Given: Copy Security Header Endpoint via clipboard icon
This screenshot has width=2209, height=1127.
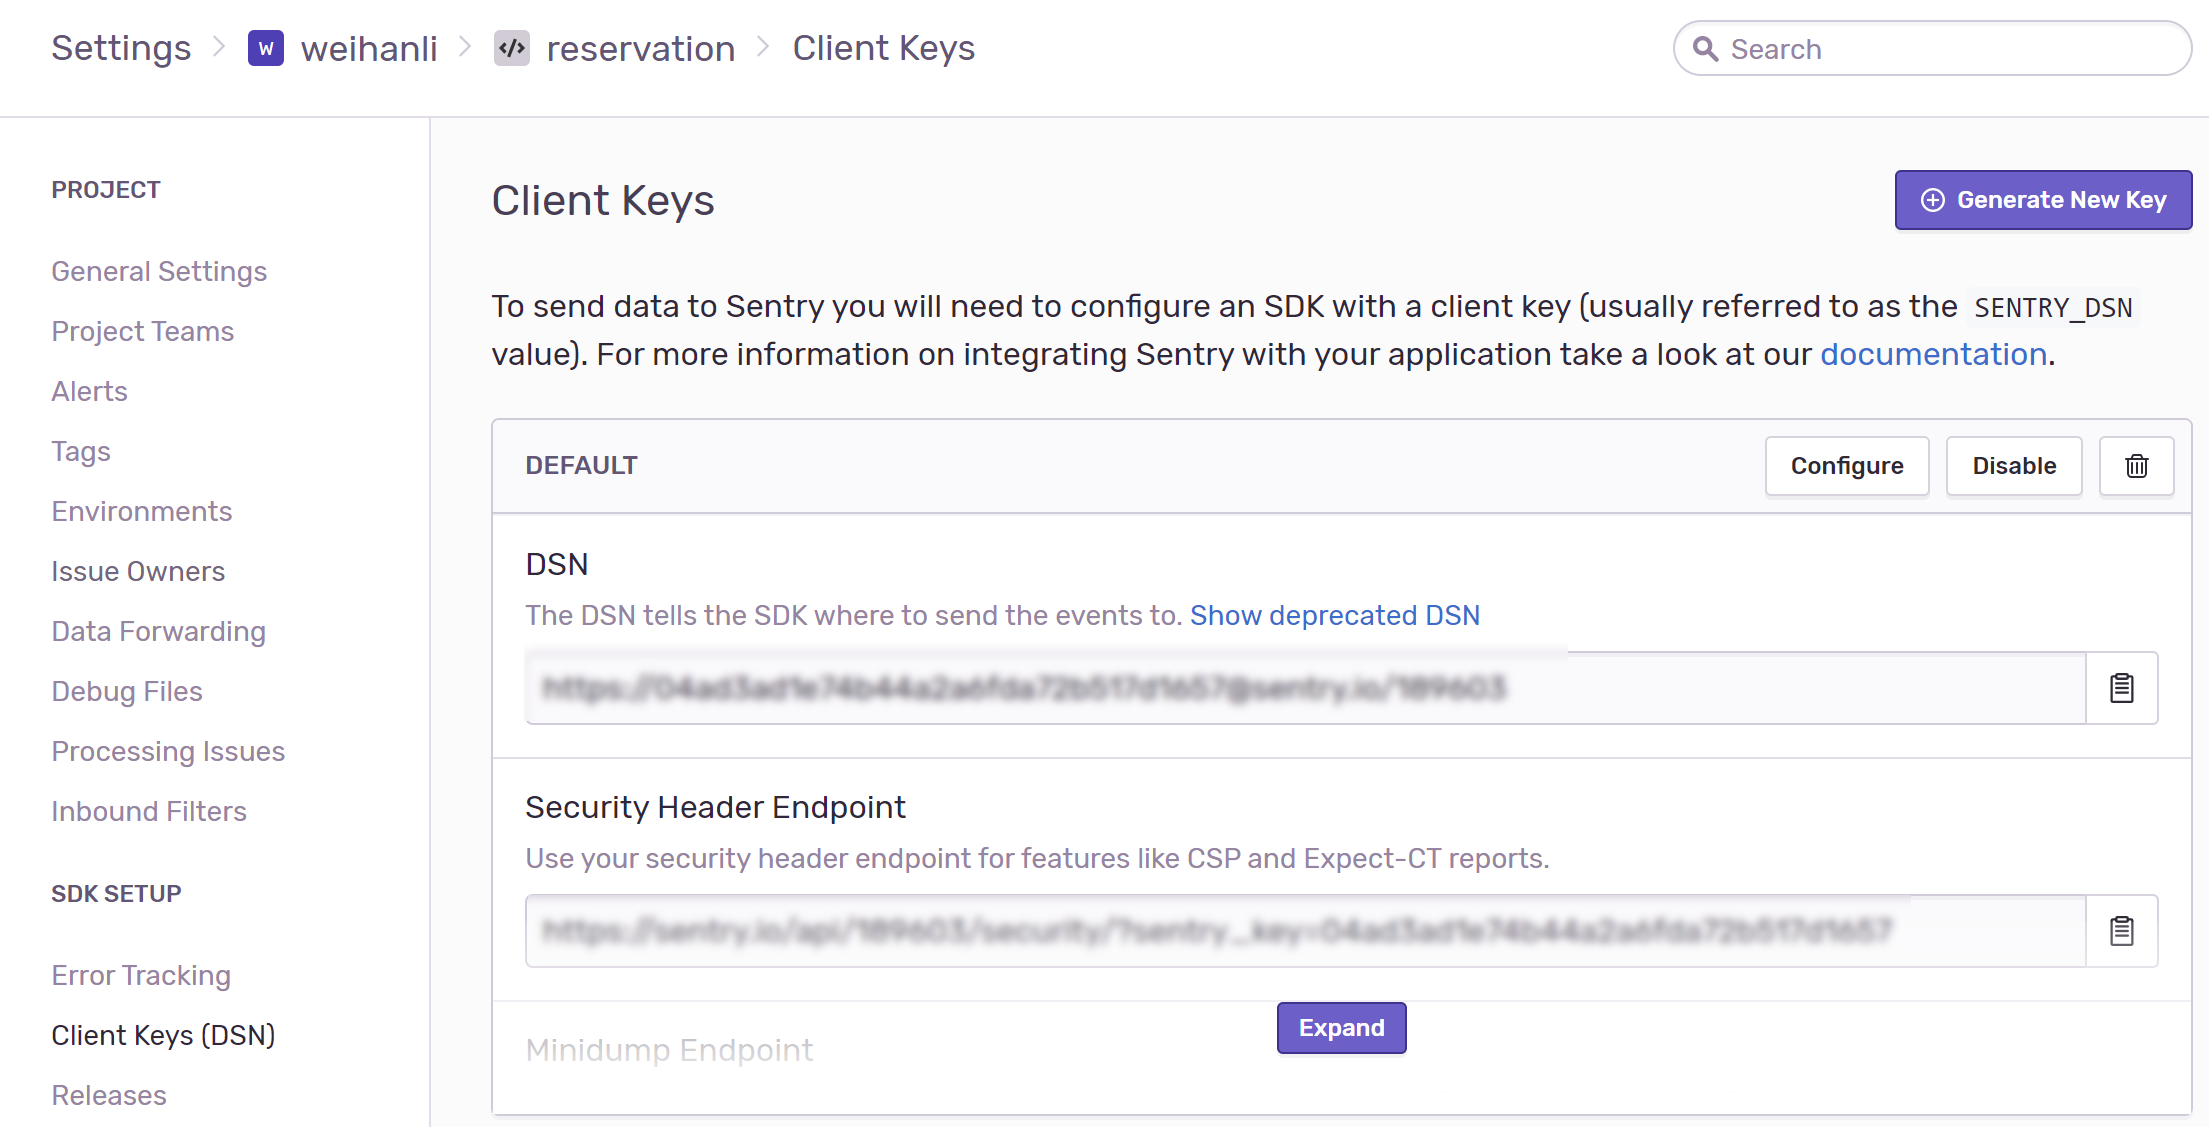Looking at the screenshot, I should point(2121,931).
